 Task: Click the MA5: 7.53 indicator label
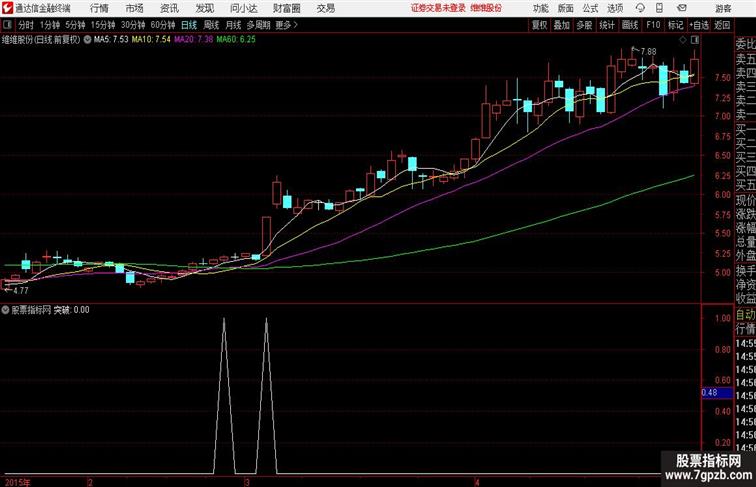[111, 40]
